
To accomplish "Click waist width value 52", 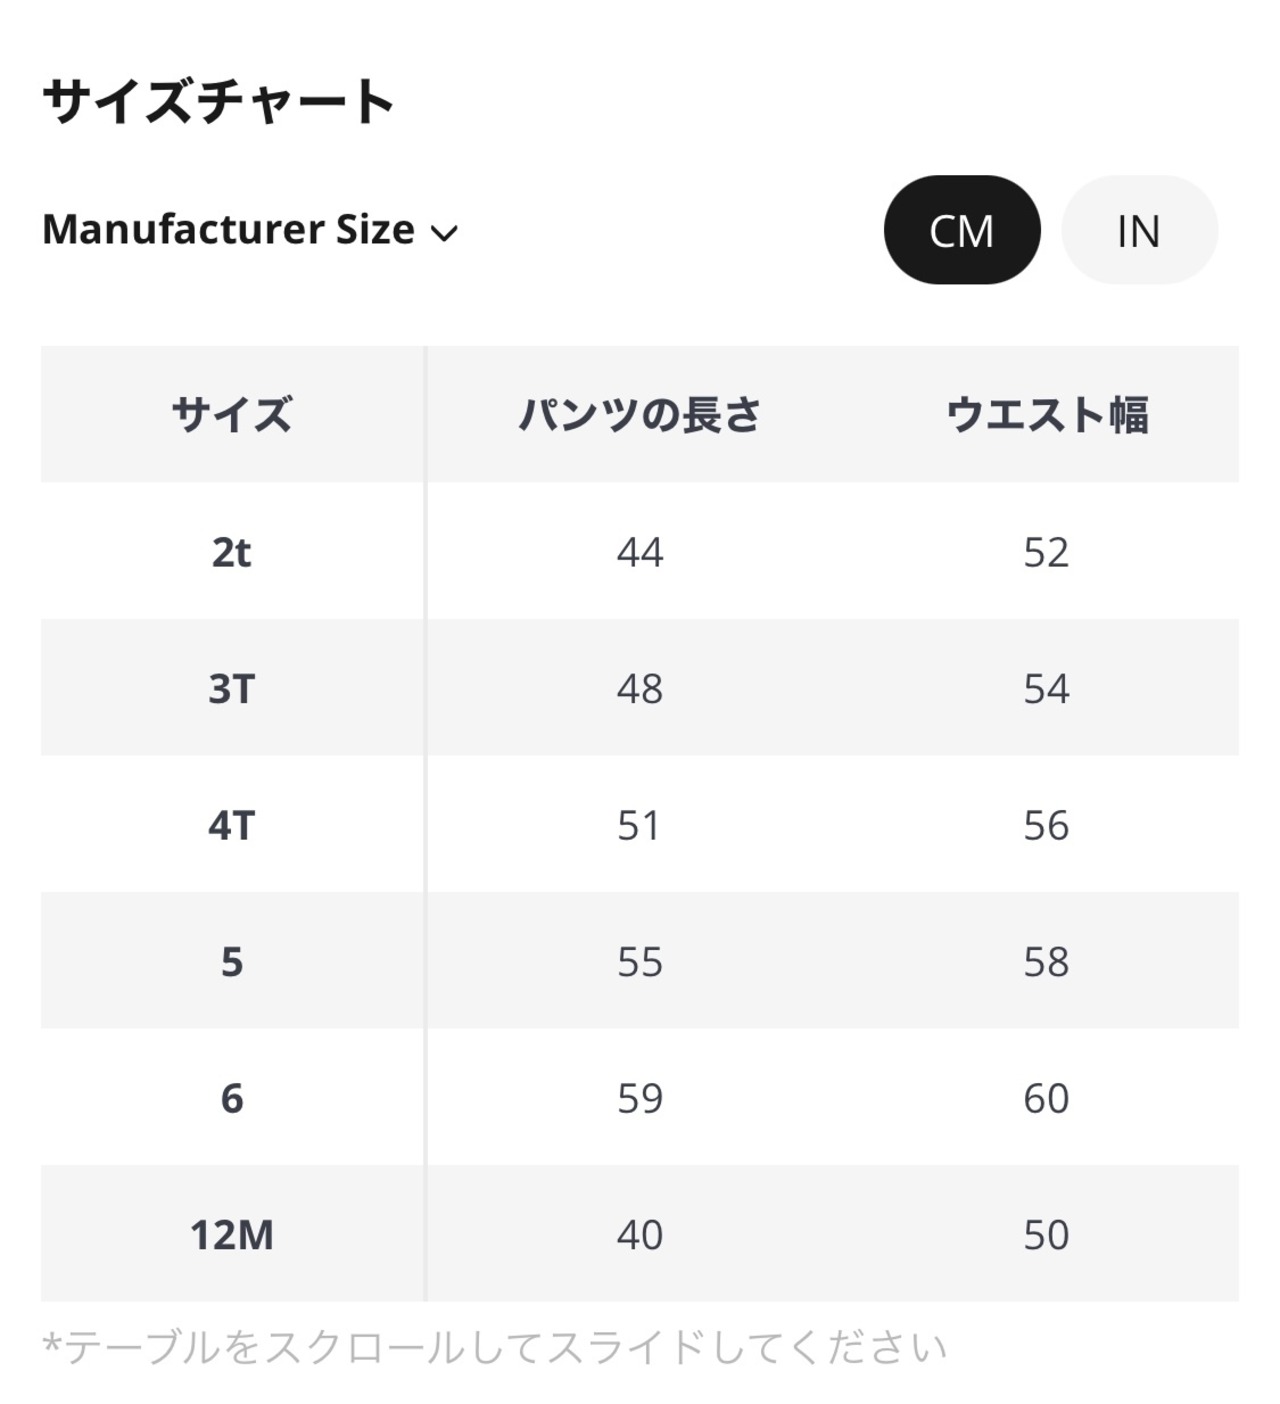I will tap(1046, 552).
